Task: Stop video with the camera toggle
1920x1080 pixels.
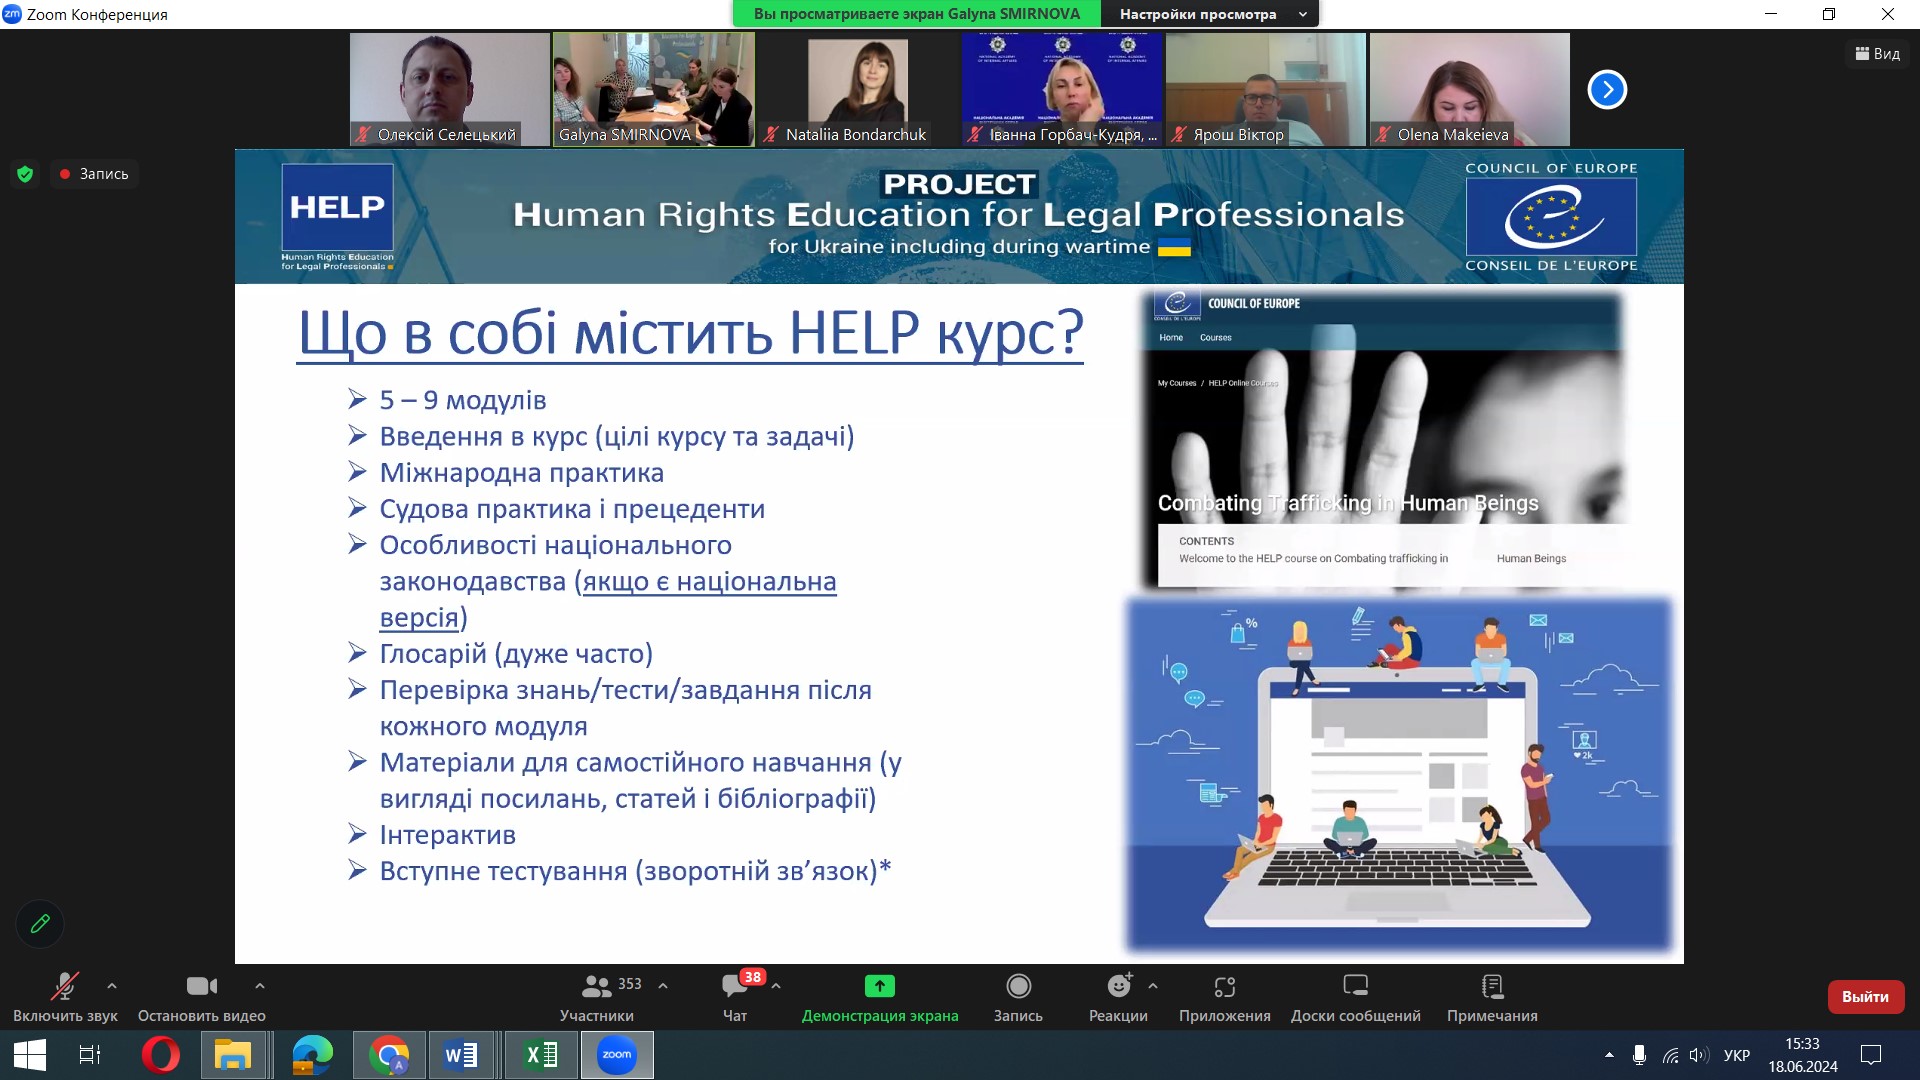Action: (201, 987)
